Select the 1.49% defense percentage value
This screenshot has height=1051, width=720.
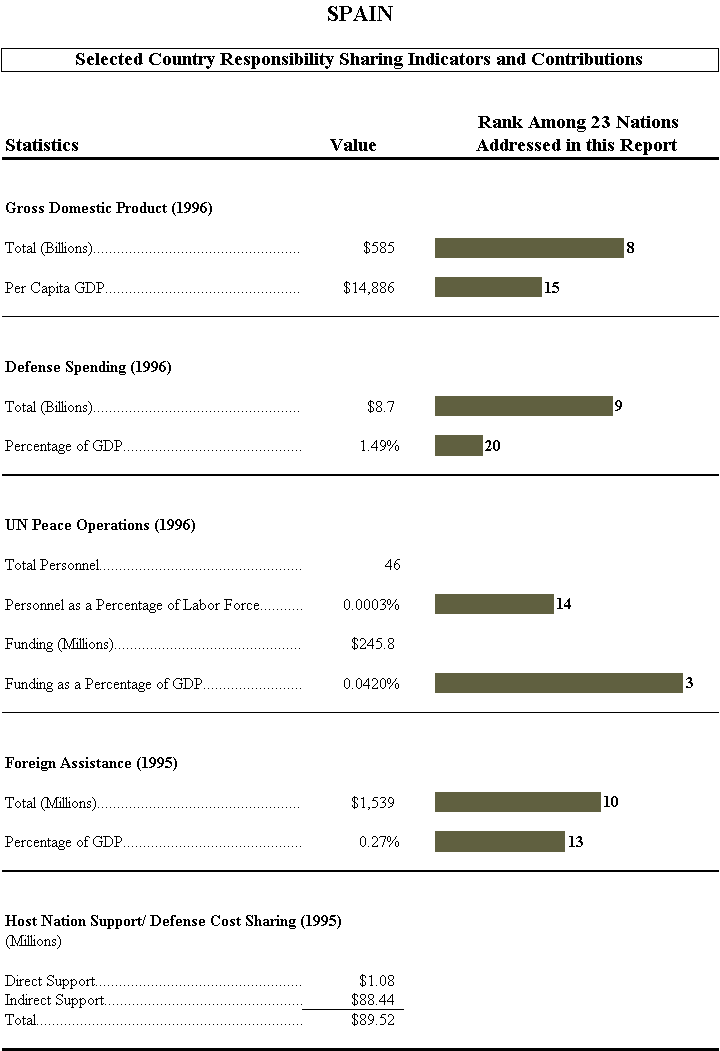click(379, 446)
